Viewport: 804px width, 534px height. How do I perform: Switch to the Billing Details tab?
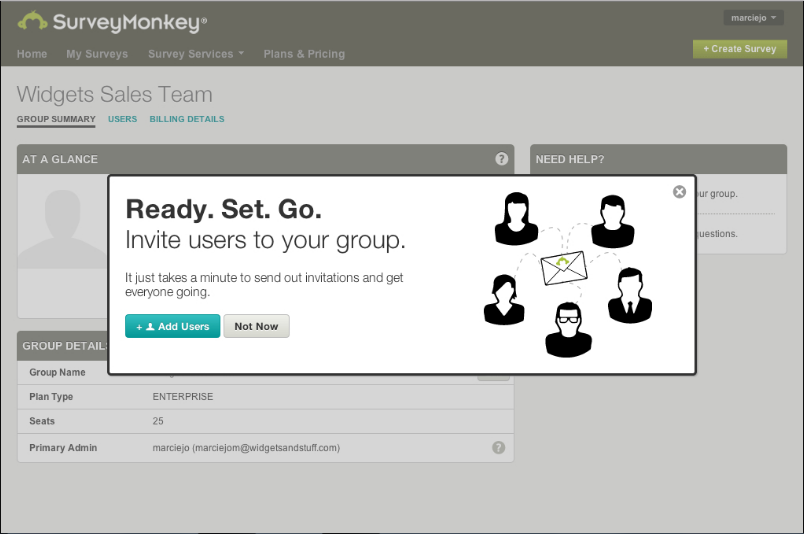tap(187, 119)
